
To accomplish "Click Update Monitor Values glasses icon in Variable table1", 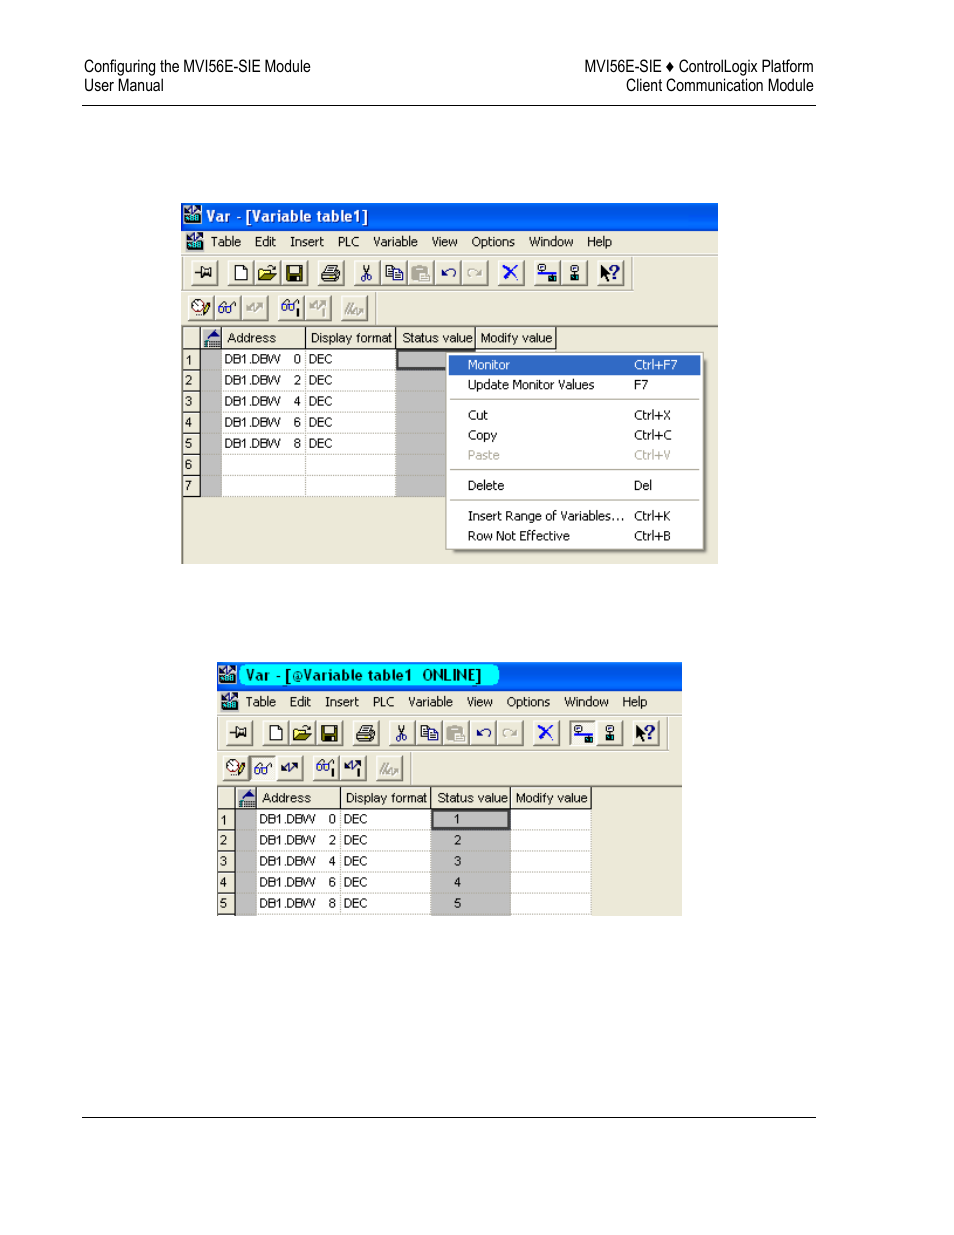I will pos(290,308).
